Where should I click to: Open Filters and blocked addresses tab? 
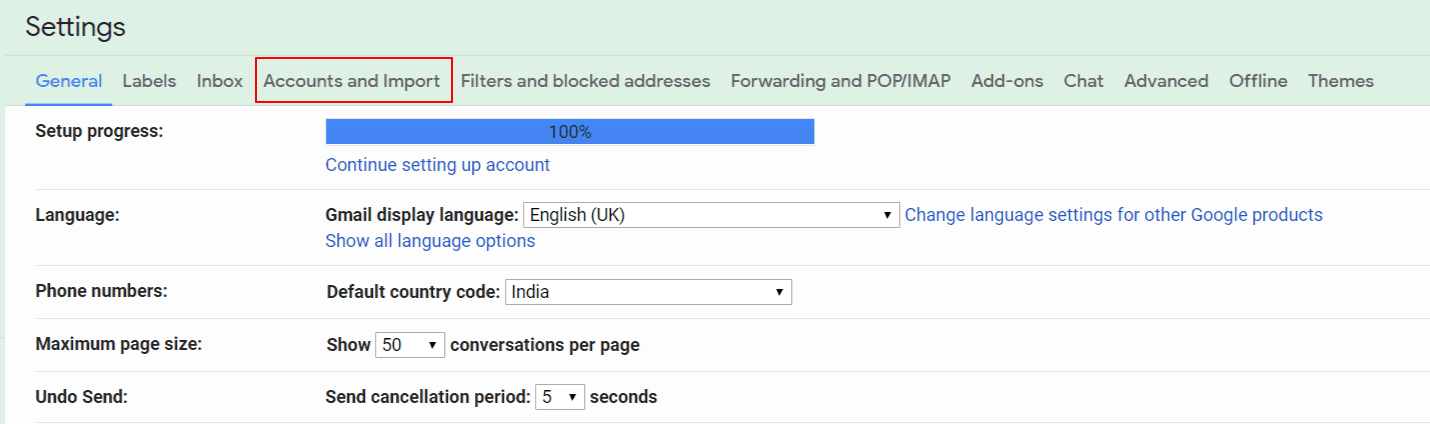[585, 81]
